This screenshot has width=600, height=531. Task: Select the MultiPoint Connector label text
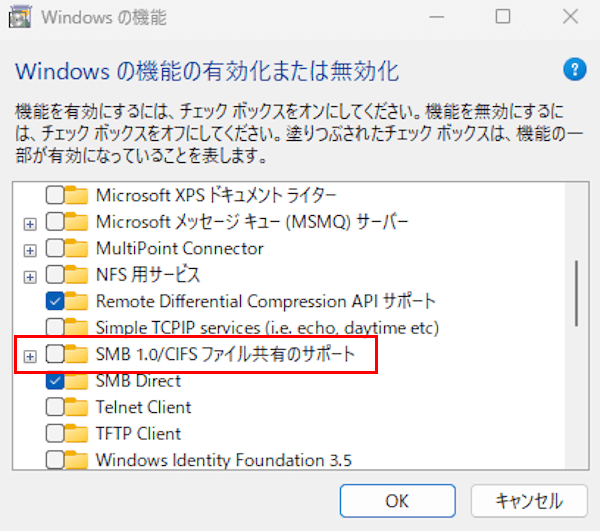(x=180, y=248)
